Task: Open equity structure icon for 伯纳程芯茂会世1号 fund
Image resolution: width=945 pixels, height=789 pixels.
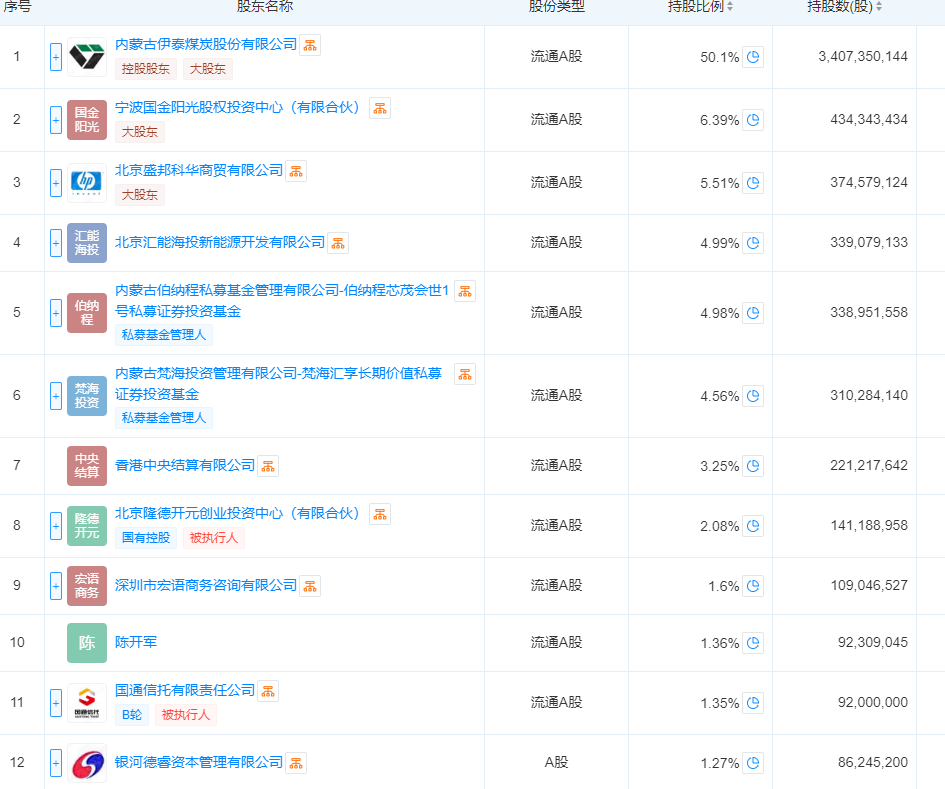Action: click(x=465, y=292)
